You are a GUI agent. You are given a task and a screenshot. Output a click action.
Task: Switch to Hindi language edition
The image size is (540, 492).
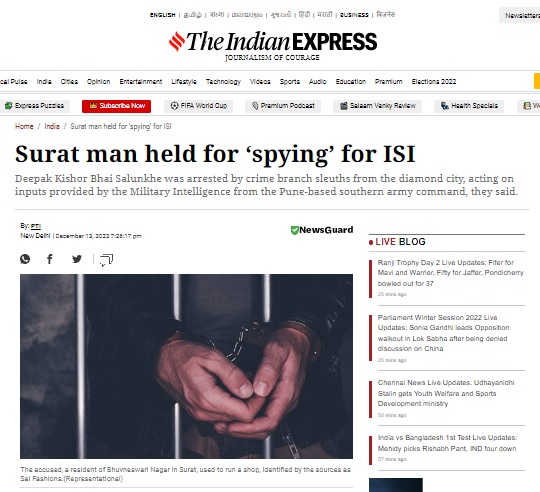304,15
